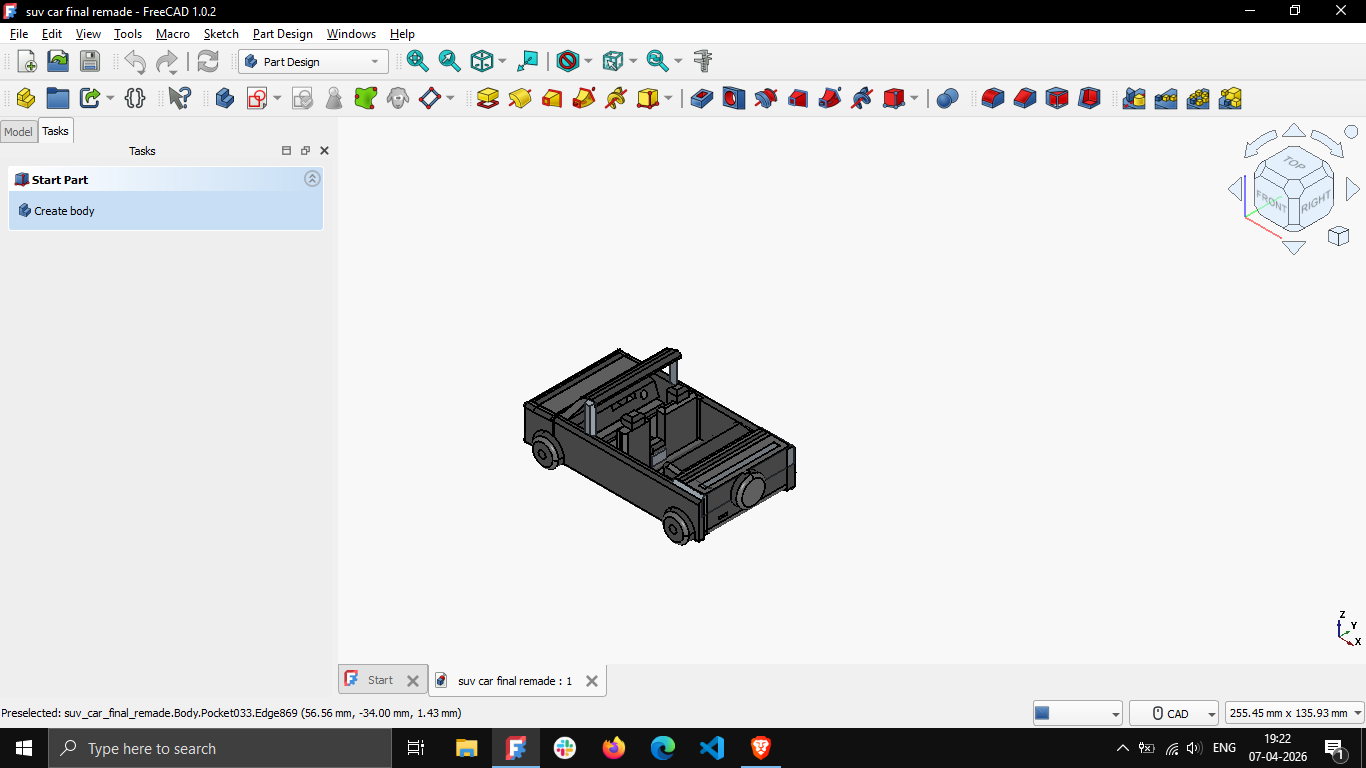Screen dimensions: 1366x768
Task: Click the Additive loft icon
Action: coord(552,98)
